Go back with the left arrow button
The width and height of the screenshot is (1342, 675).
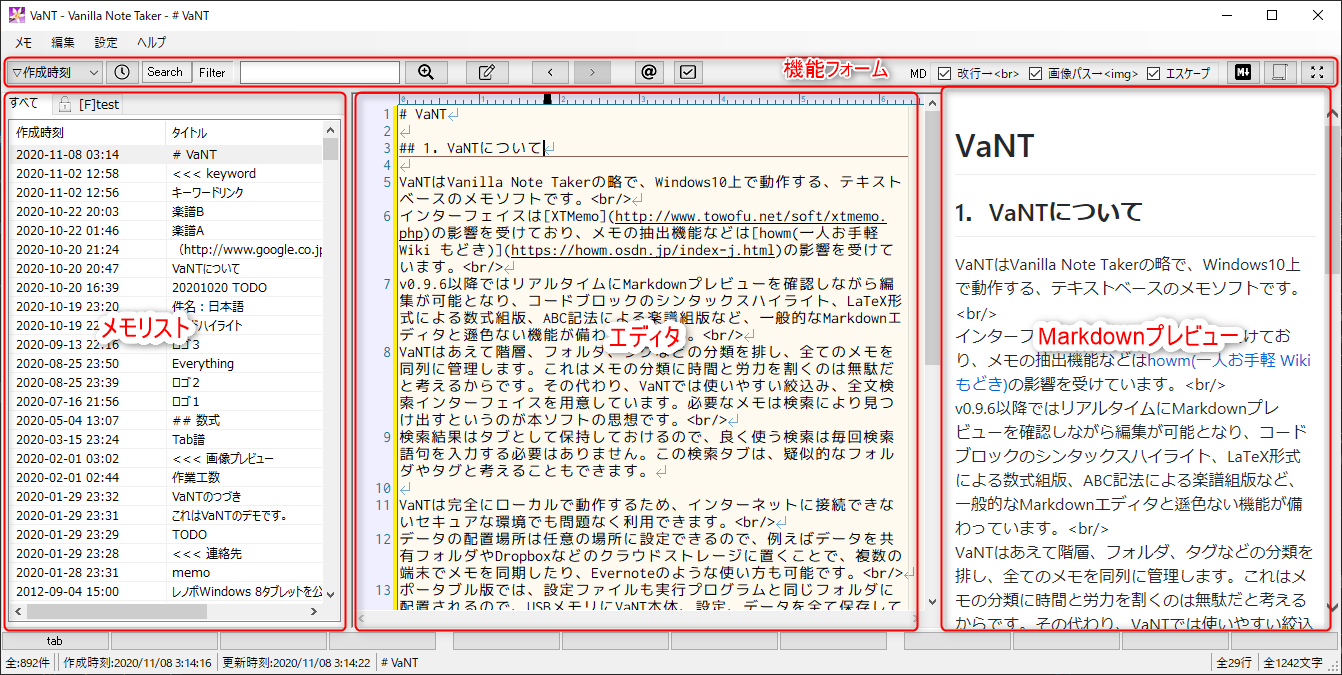pyautogui.click(x=551, y=72)
